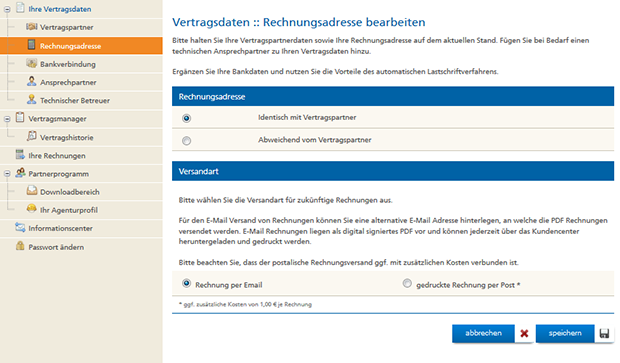The image size is (620, 363).
Task: Click the Passwort ändern lock icon
Action: pyautogui.click(x=20, y=246)
